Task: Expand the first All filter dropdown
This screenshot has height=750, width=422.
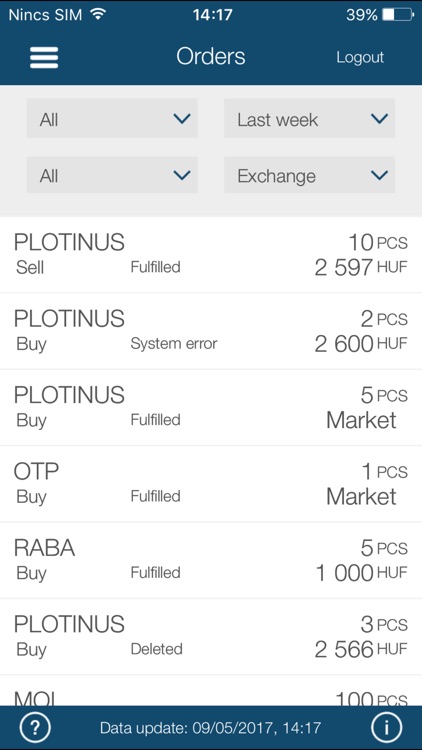Action: [x=112, y=119]
